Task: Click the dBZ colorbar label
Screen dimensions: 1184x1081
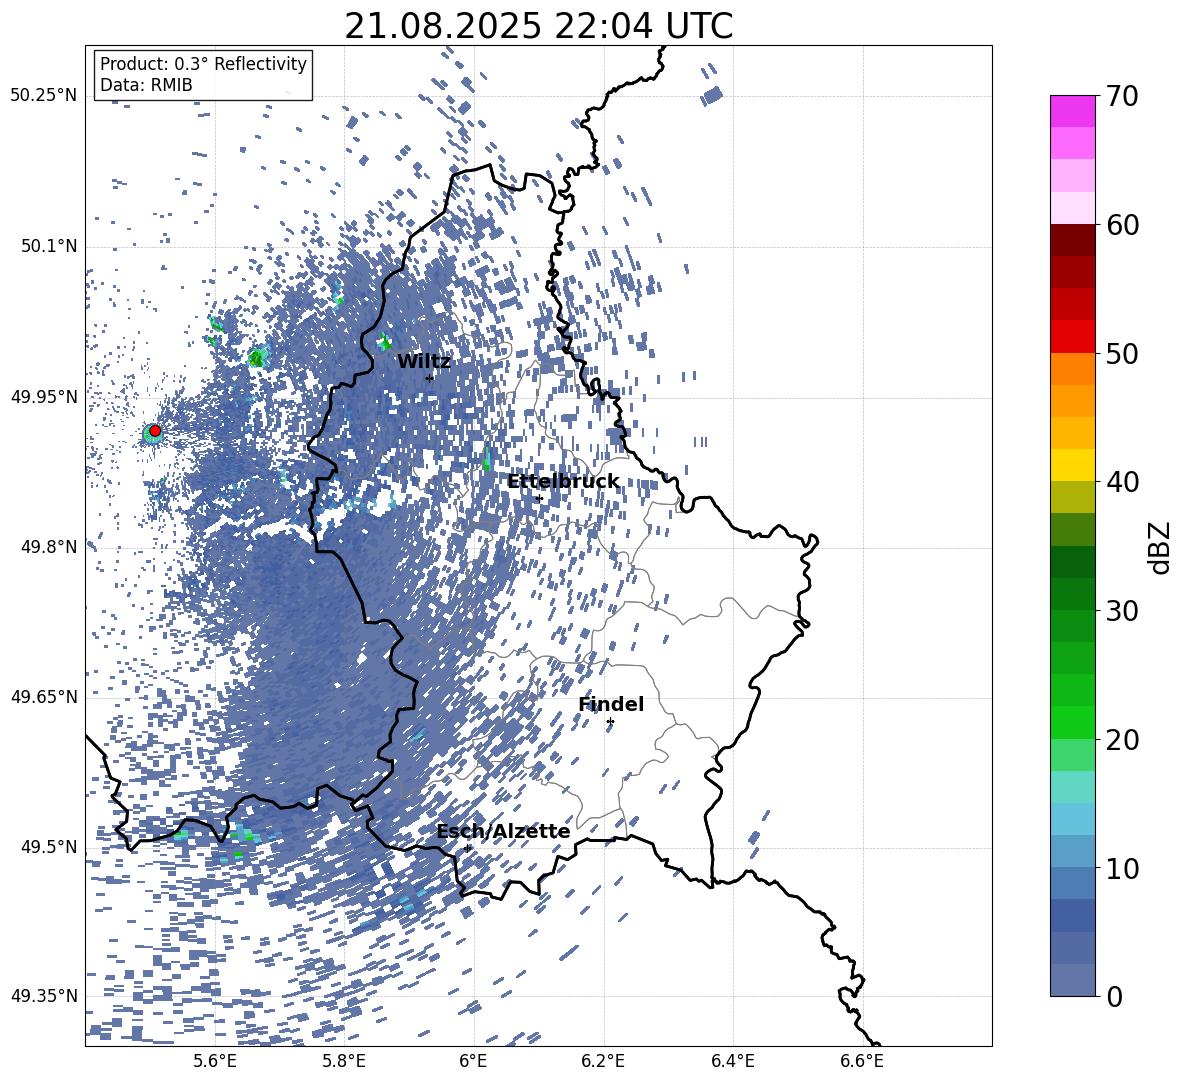Action: tap(1159, 547)
